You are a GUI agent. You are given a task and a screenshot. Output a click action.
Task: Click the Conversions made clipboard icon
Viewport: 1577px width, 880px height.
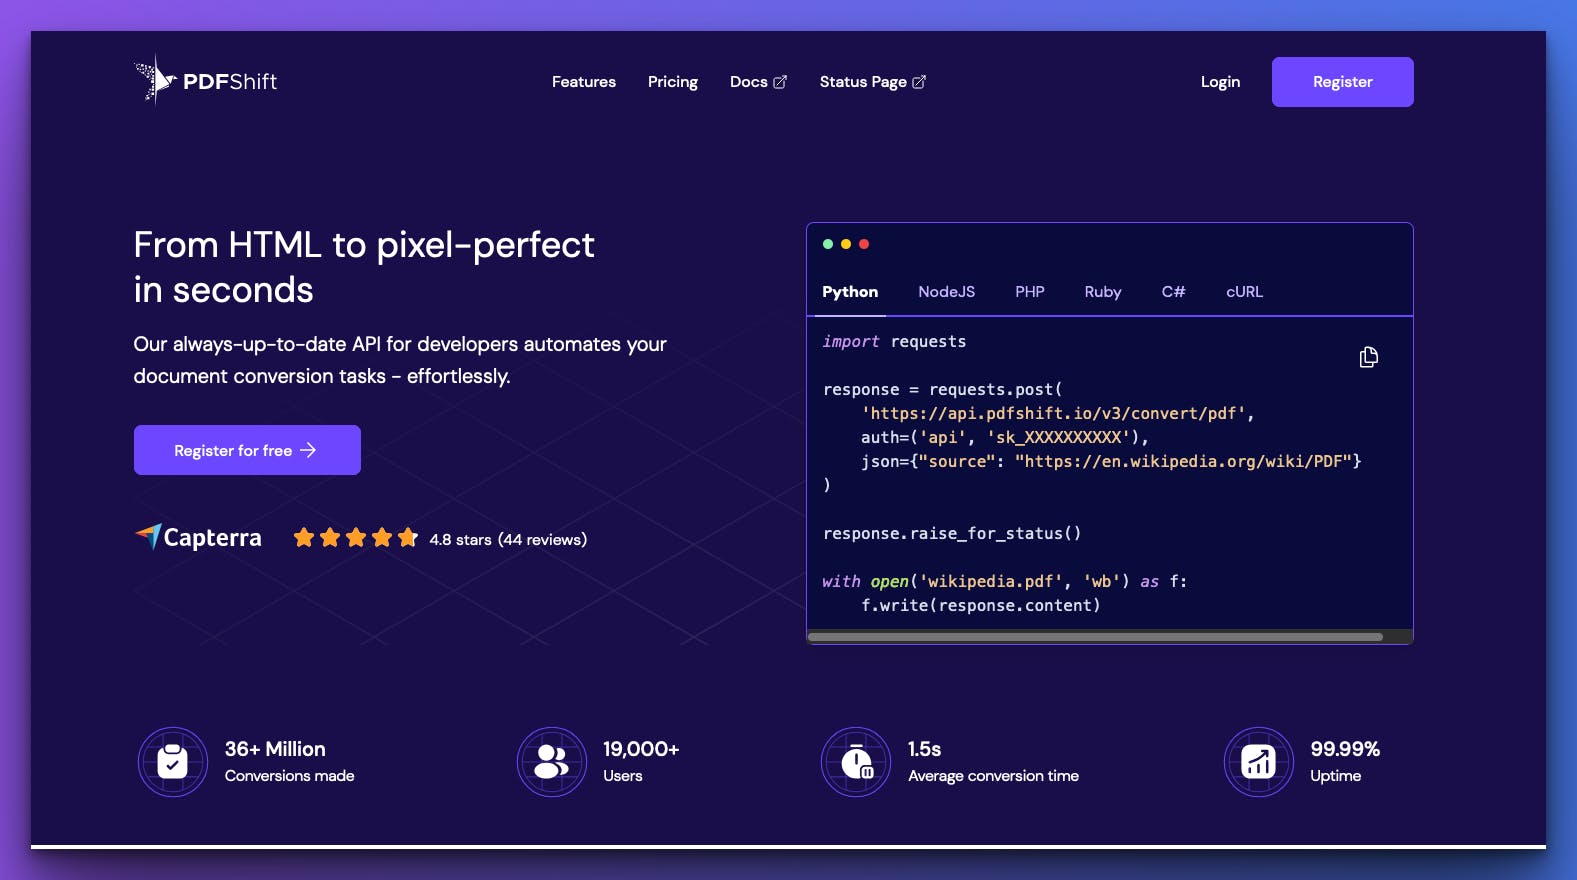click(172, 762)
